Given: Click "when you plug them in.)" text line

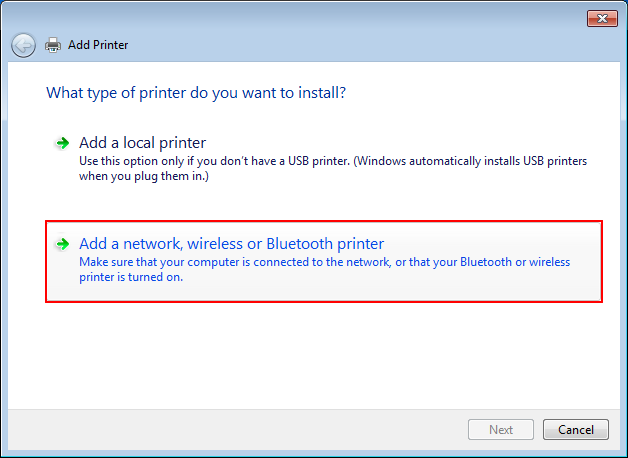Looking at the screenshot, I should click(x=144, y=176).
